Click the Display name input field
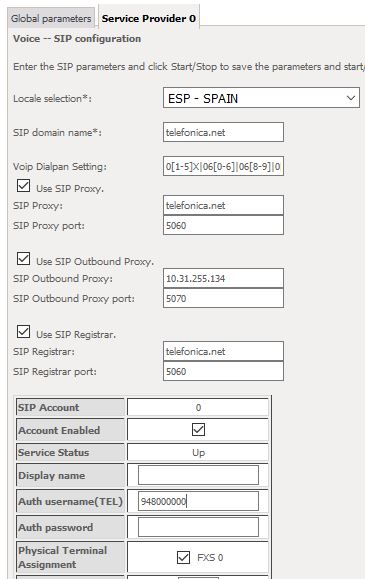Viewport: 365px width, 579px height. 198,475
